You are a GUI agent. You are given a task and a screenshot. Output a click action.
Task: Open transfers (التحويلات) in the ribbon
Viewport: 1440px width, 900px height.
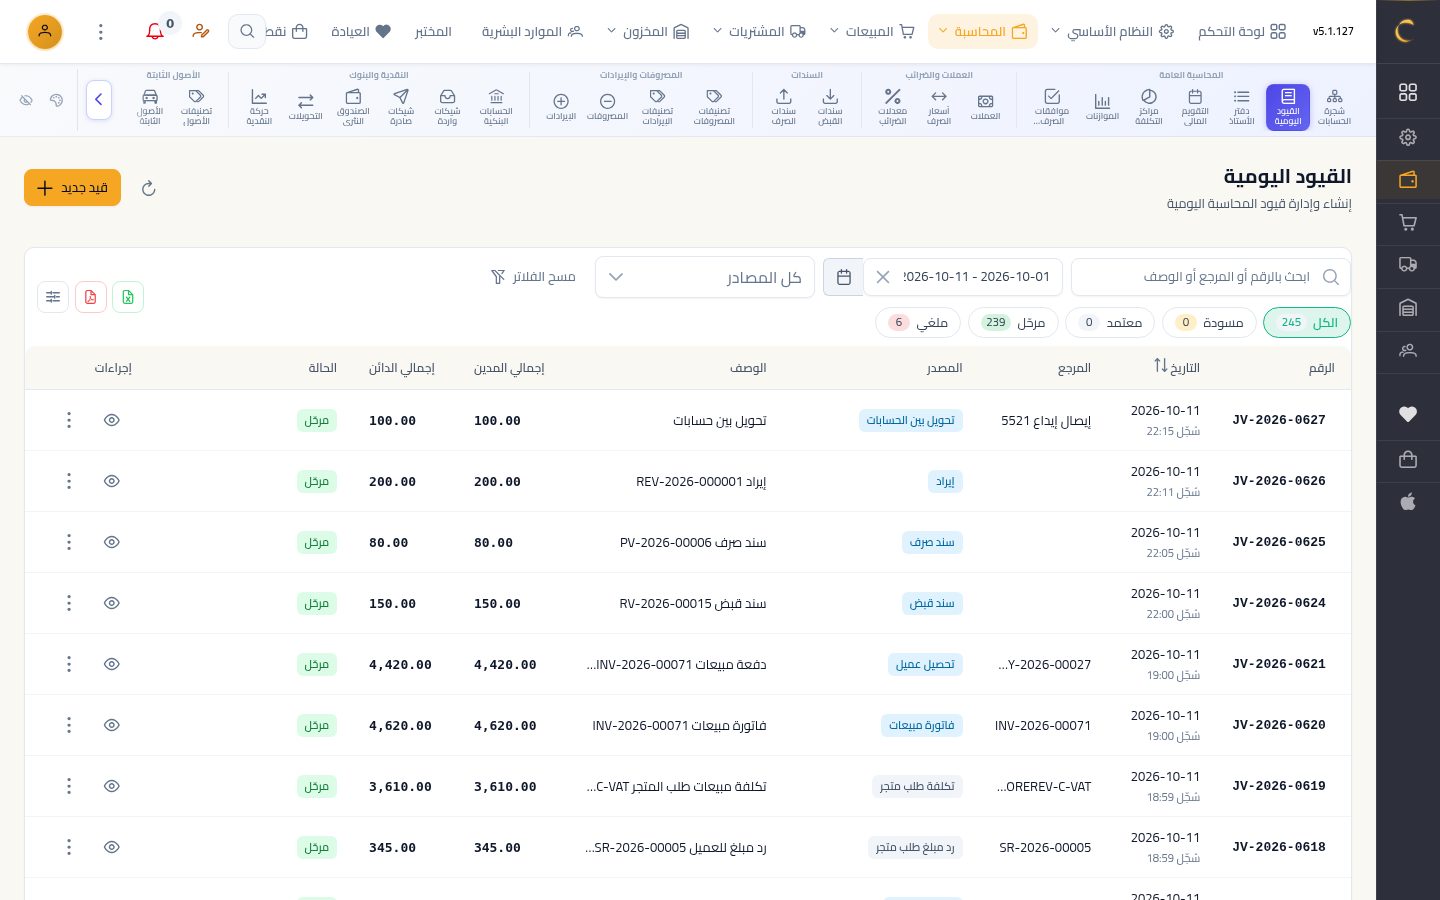coord(305,107)
